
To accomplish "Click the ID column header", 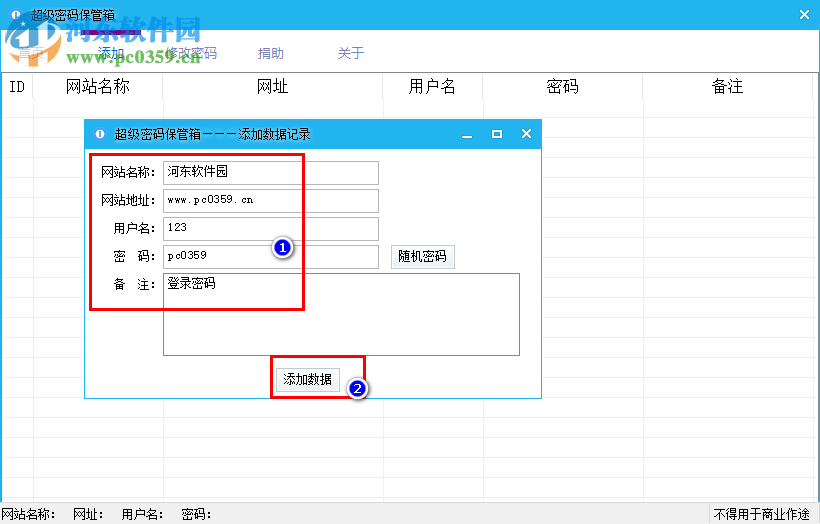I will pos(17,86).
